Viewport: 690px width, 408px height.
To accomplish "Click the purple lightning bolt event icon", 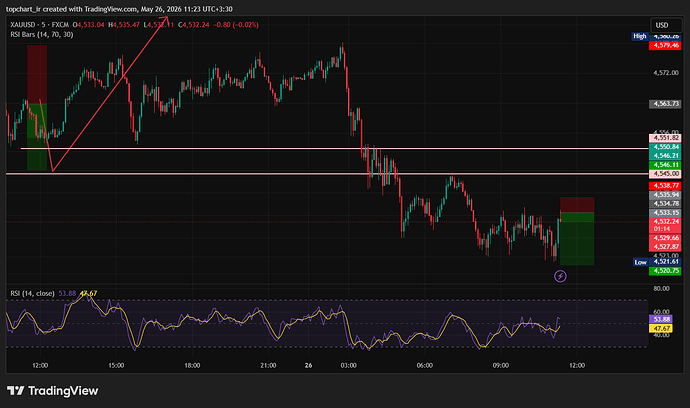I will (560, 276).
